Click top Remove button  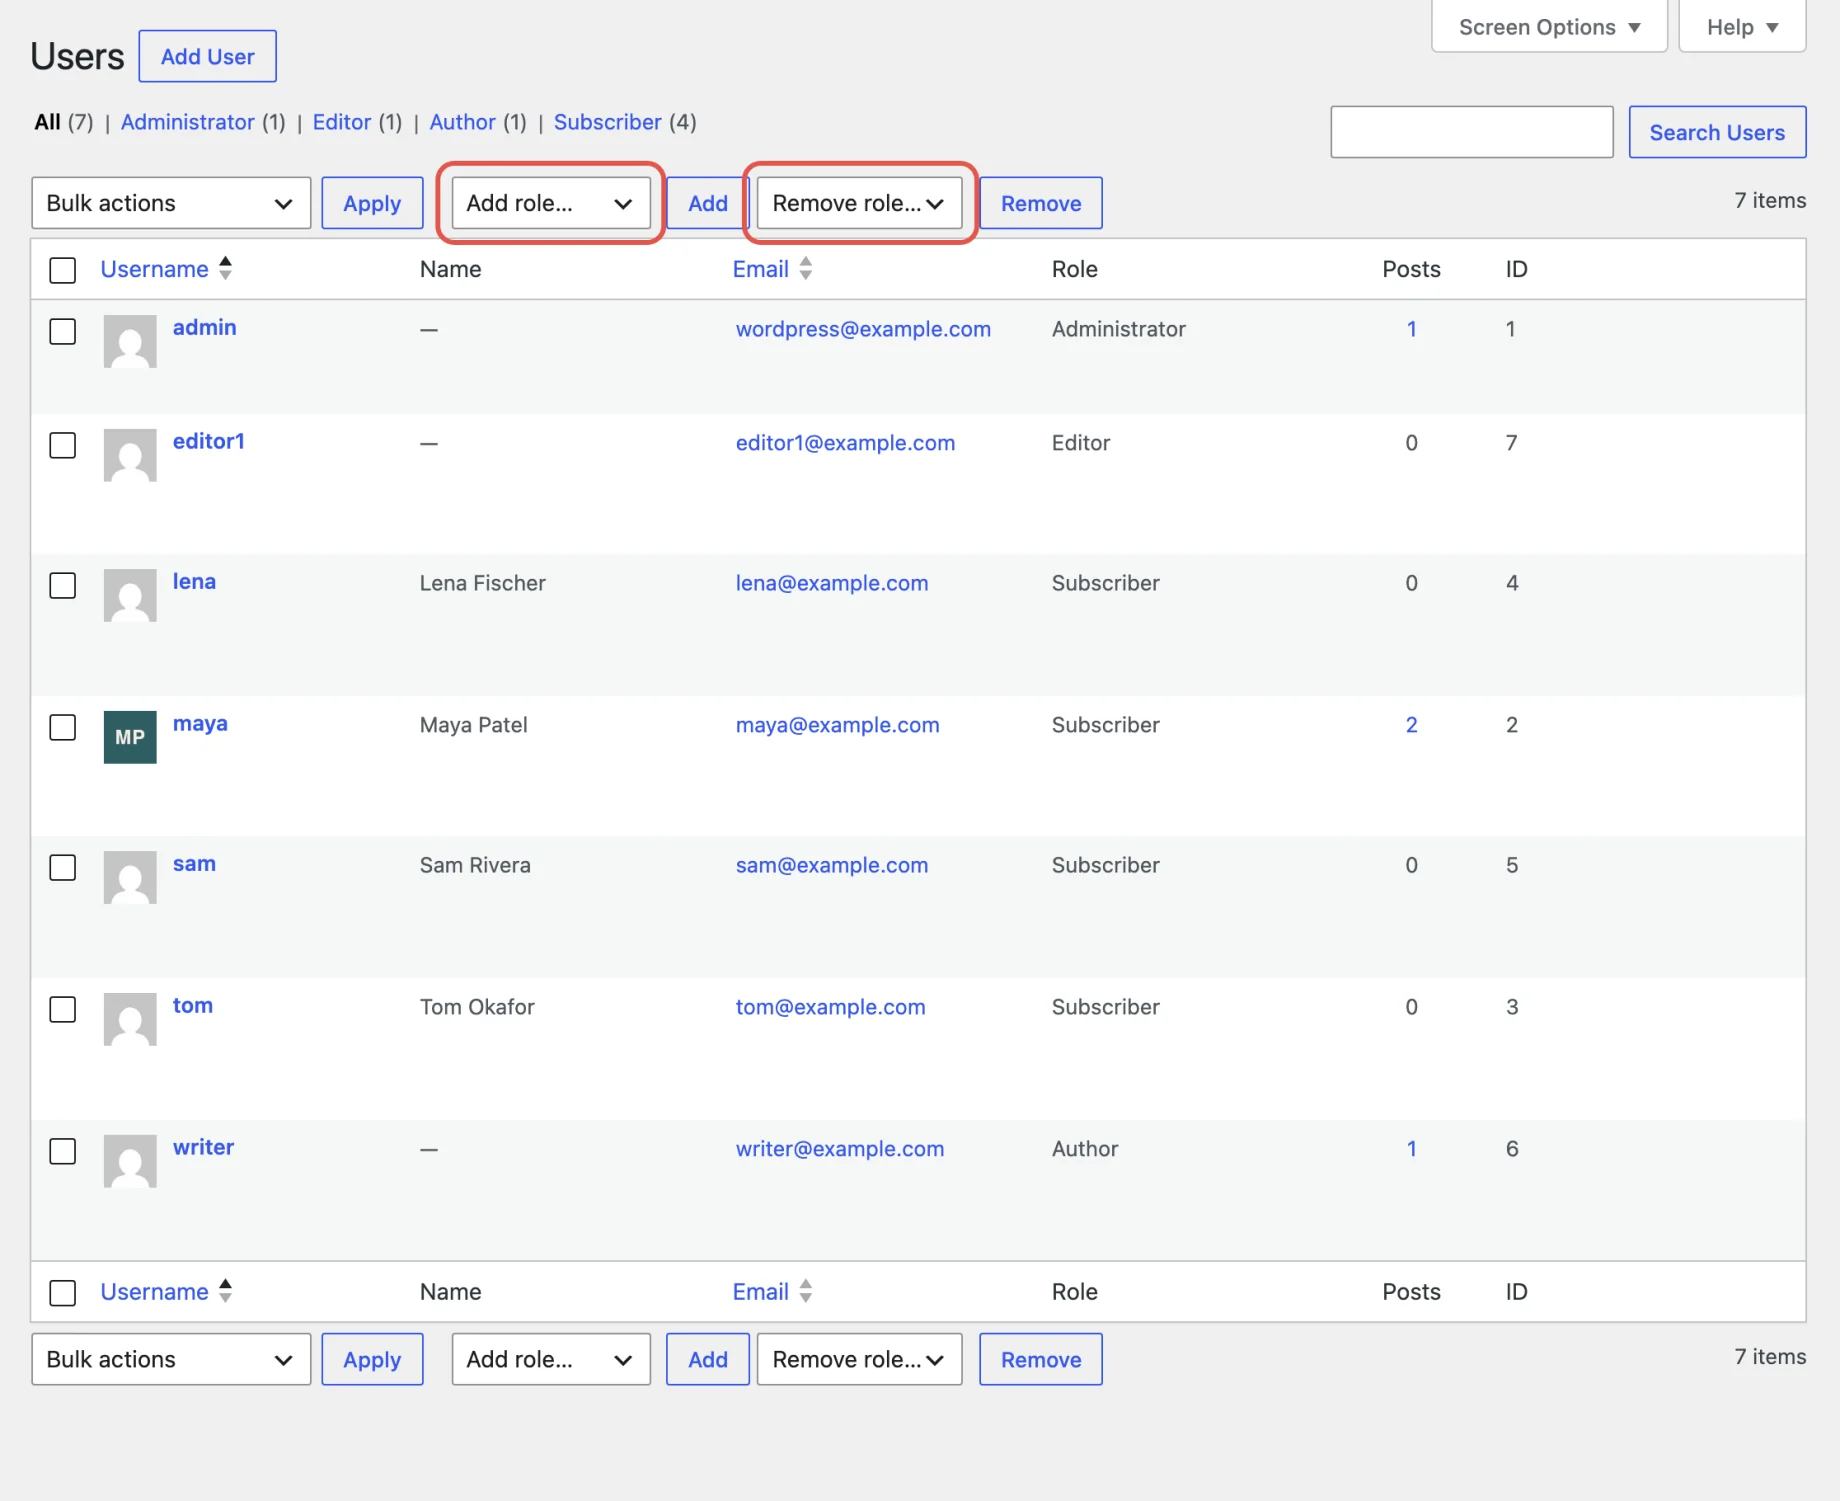coord(1041,203)
